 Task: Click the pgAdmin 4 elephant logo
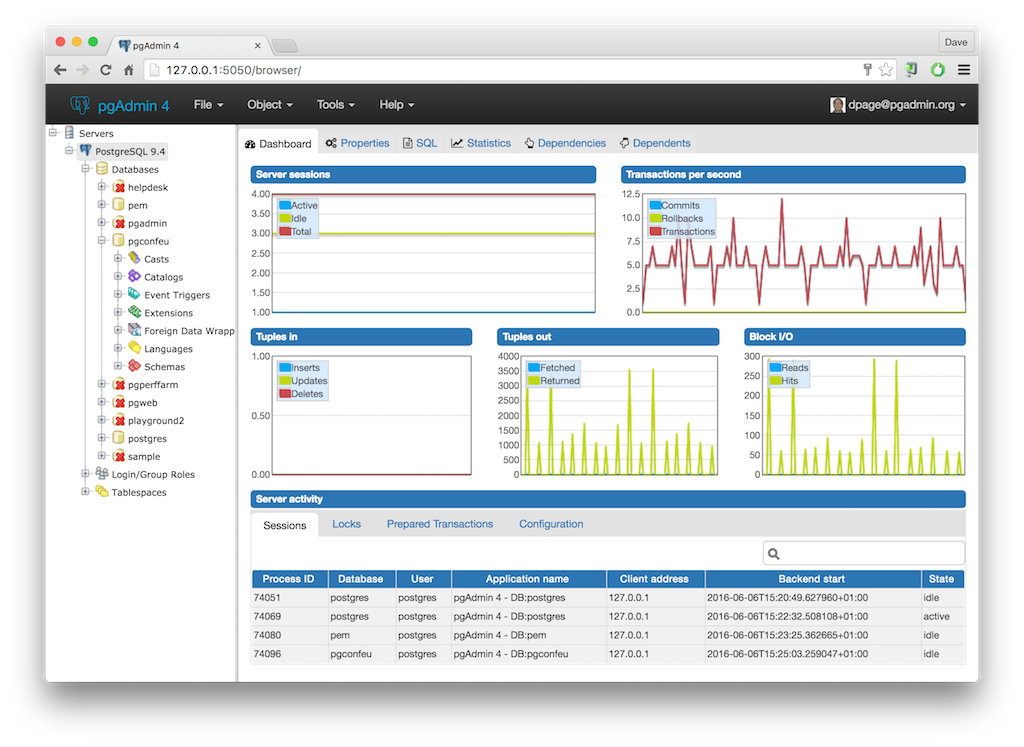click(x=80, y=104)
